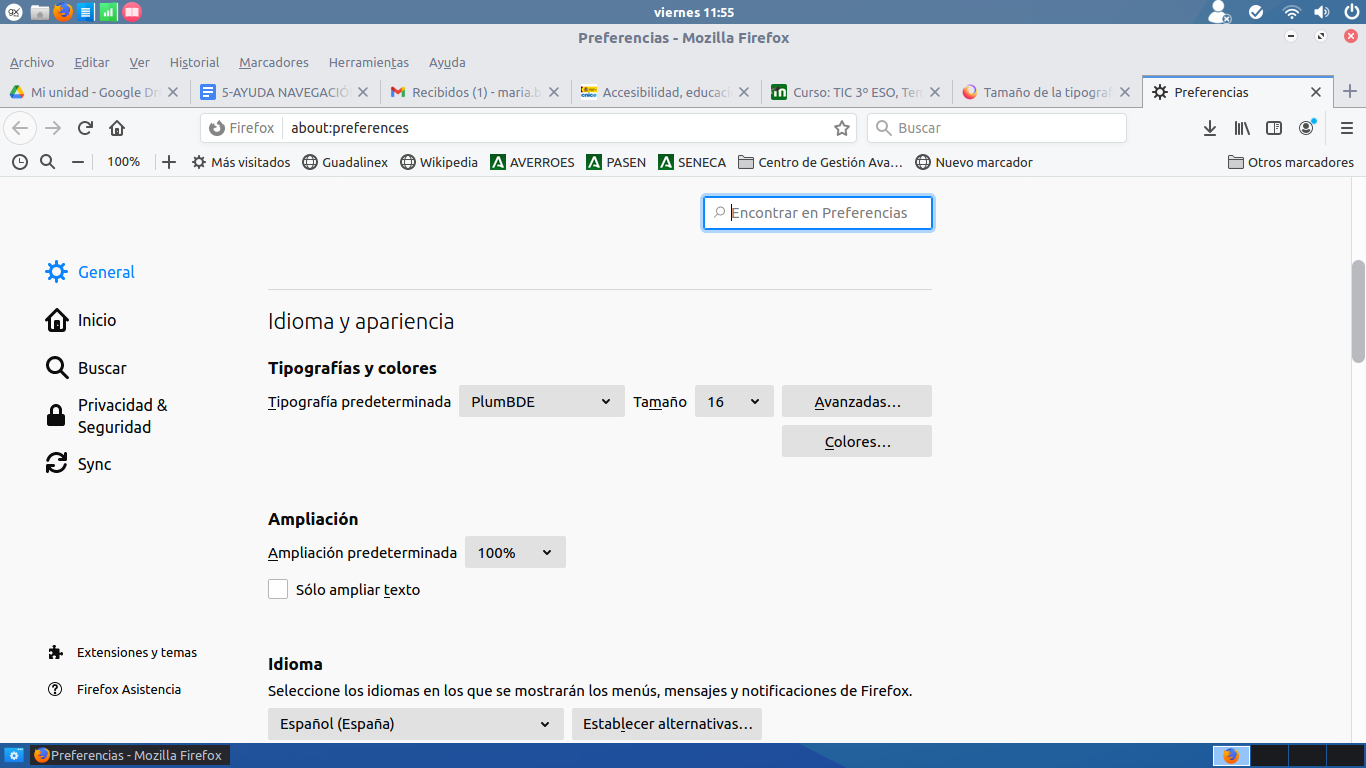This screenshot has height=768, width=1366.
Task: Open the Marcadores menu
Action: tap(273, 62)
